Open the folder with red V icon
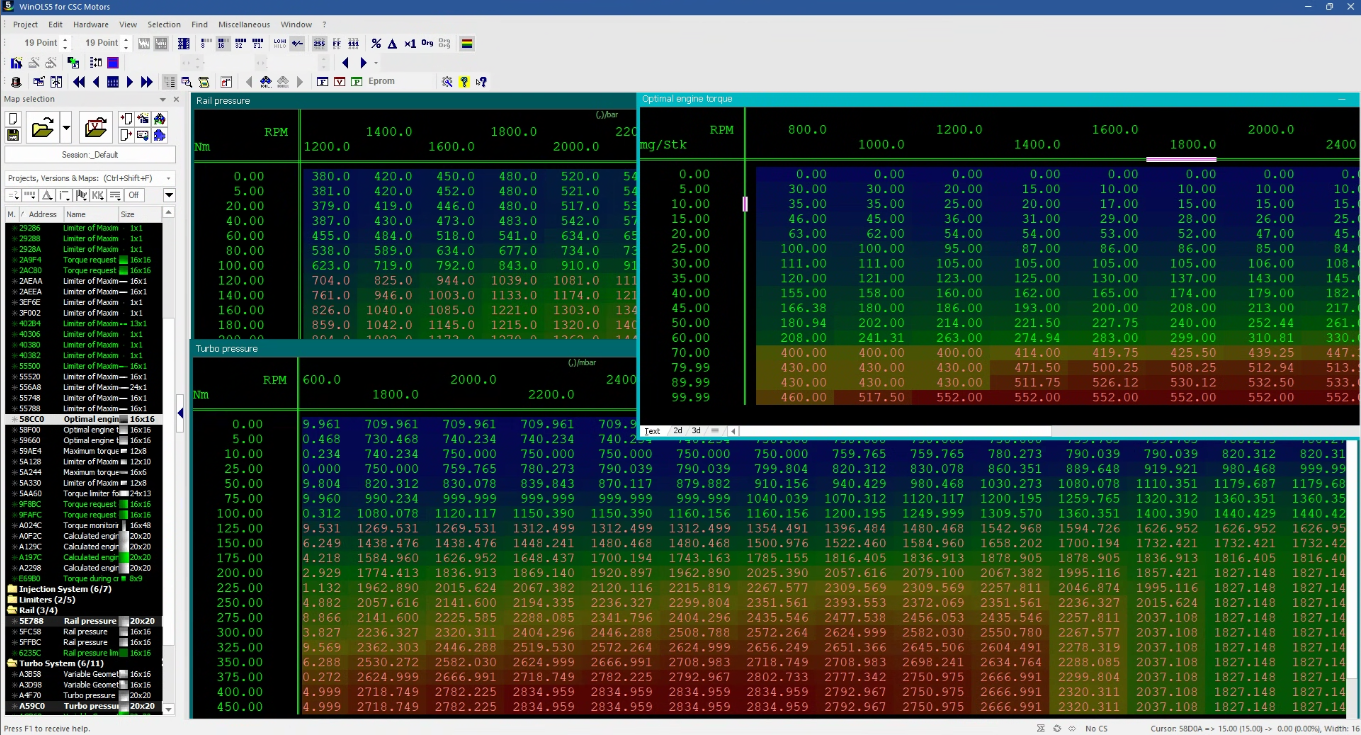Screen dimensions: 1361x735 tap(96, 128)
